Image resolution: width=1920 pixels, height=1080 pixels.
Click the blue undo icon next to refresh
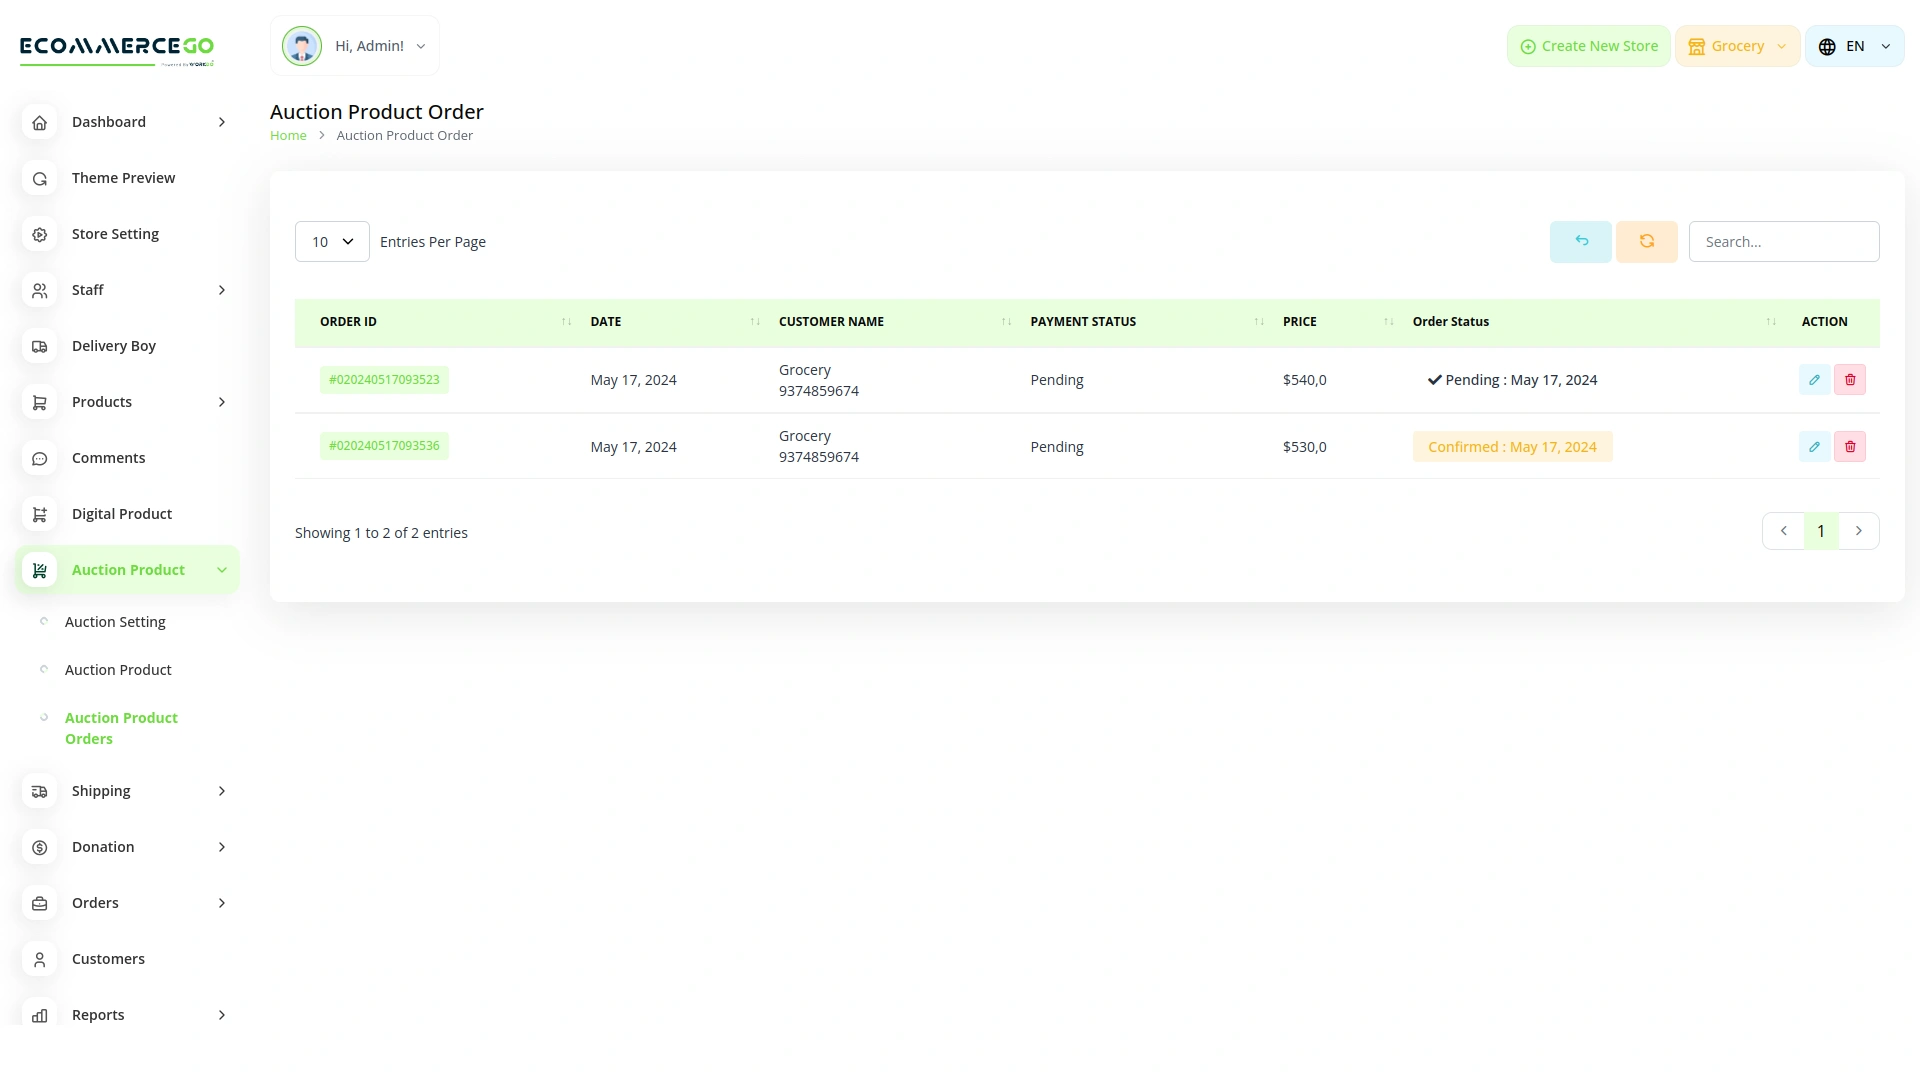click(x=1580, y=241)
